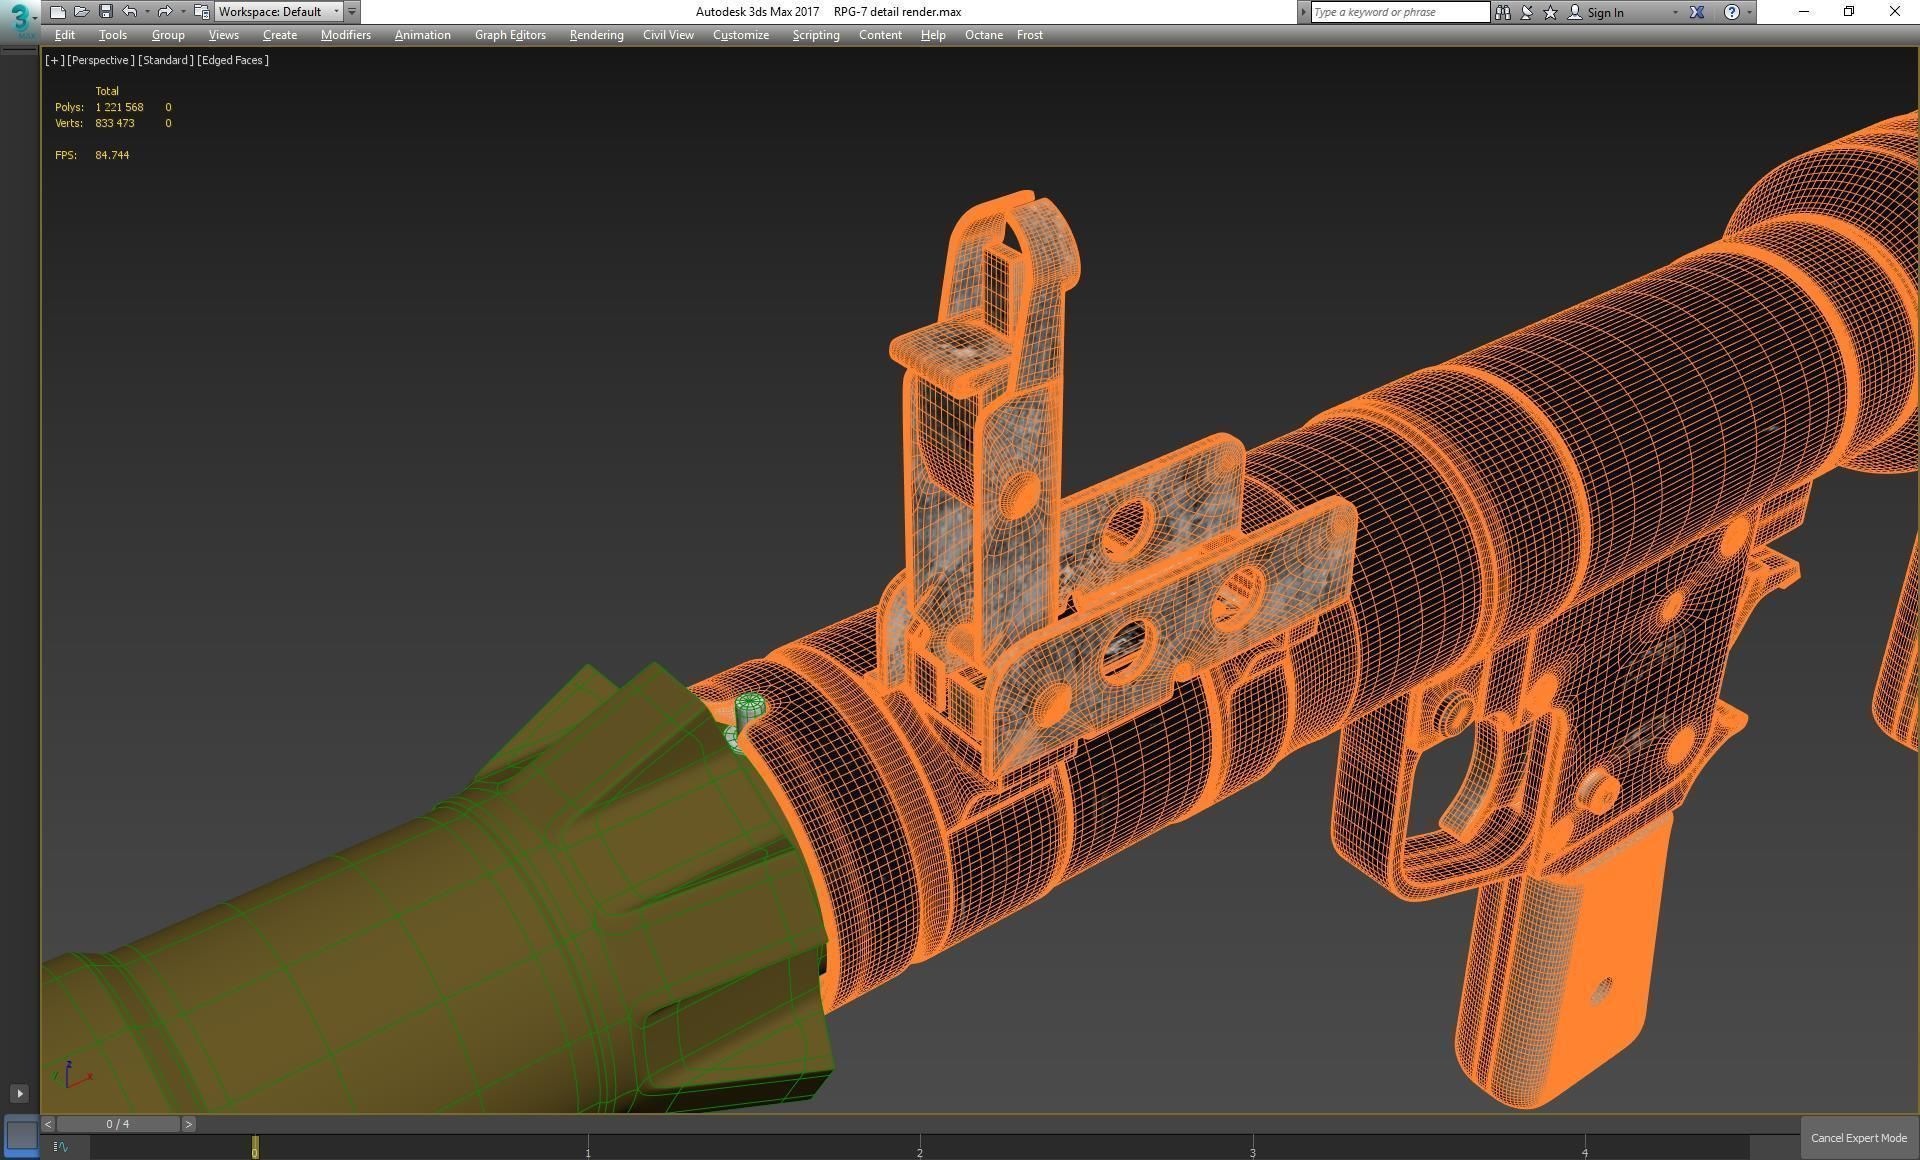Click the Polys count 1 221 568
The width and height of the screenshot is (1920, 1160).
(x=119, y=107)
